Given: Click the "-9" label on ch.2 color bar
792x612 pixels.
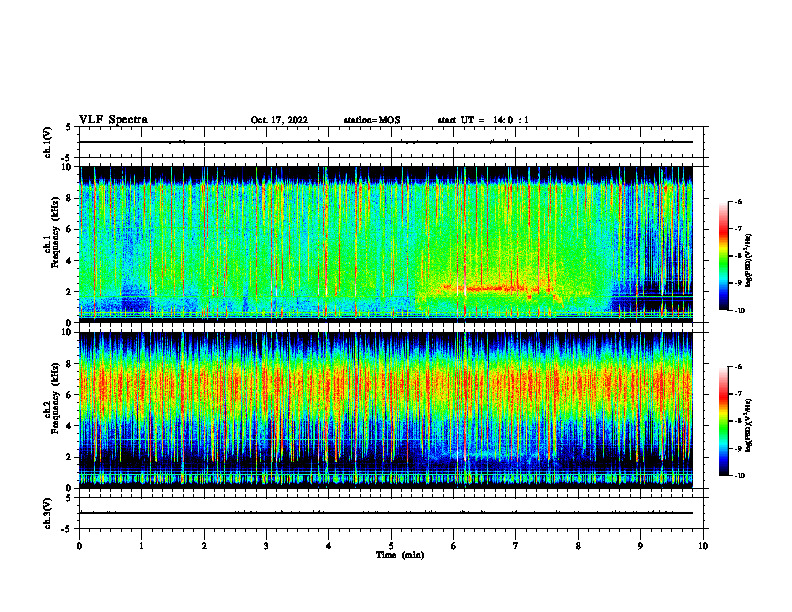Looking at the screenshot, I should [738, 448].
